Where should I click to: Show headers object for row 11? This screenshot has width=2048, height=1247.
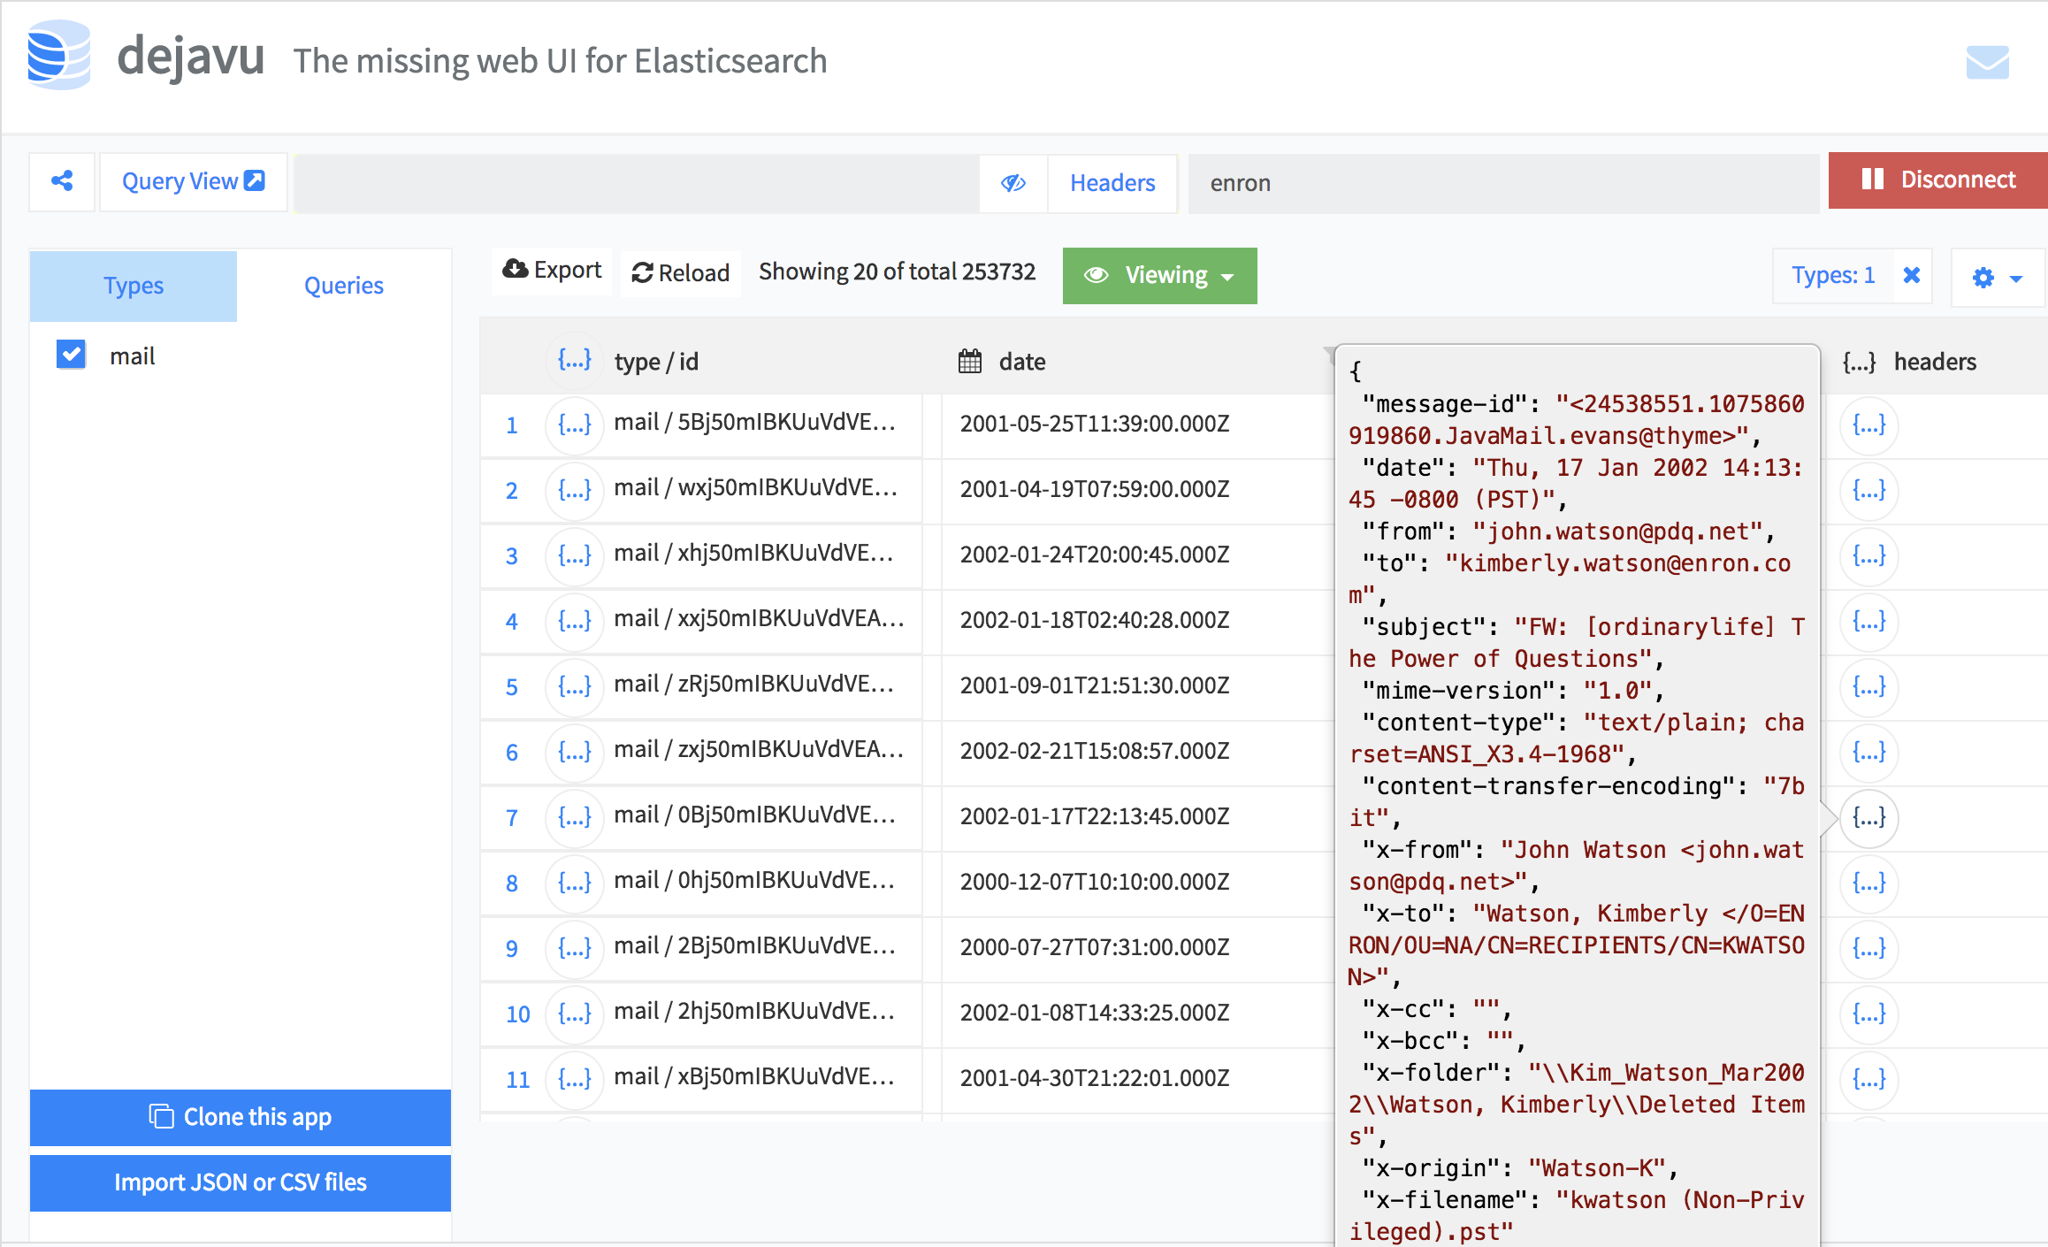point(1869,1080)
